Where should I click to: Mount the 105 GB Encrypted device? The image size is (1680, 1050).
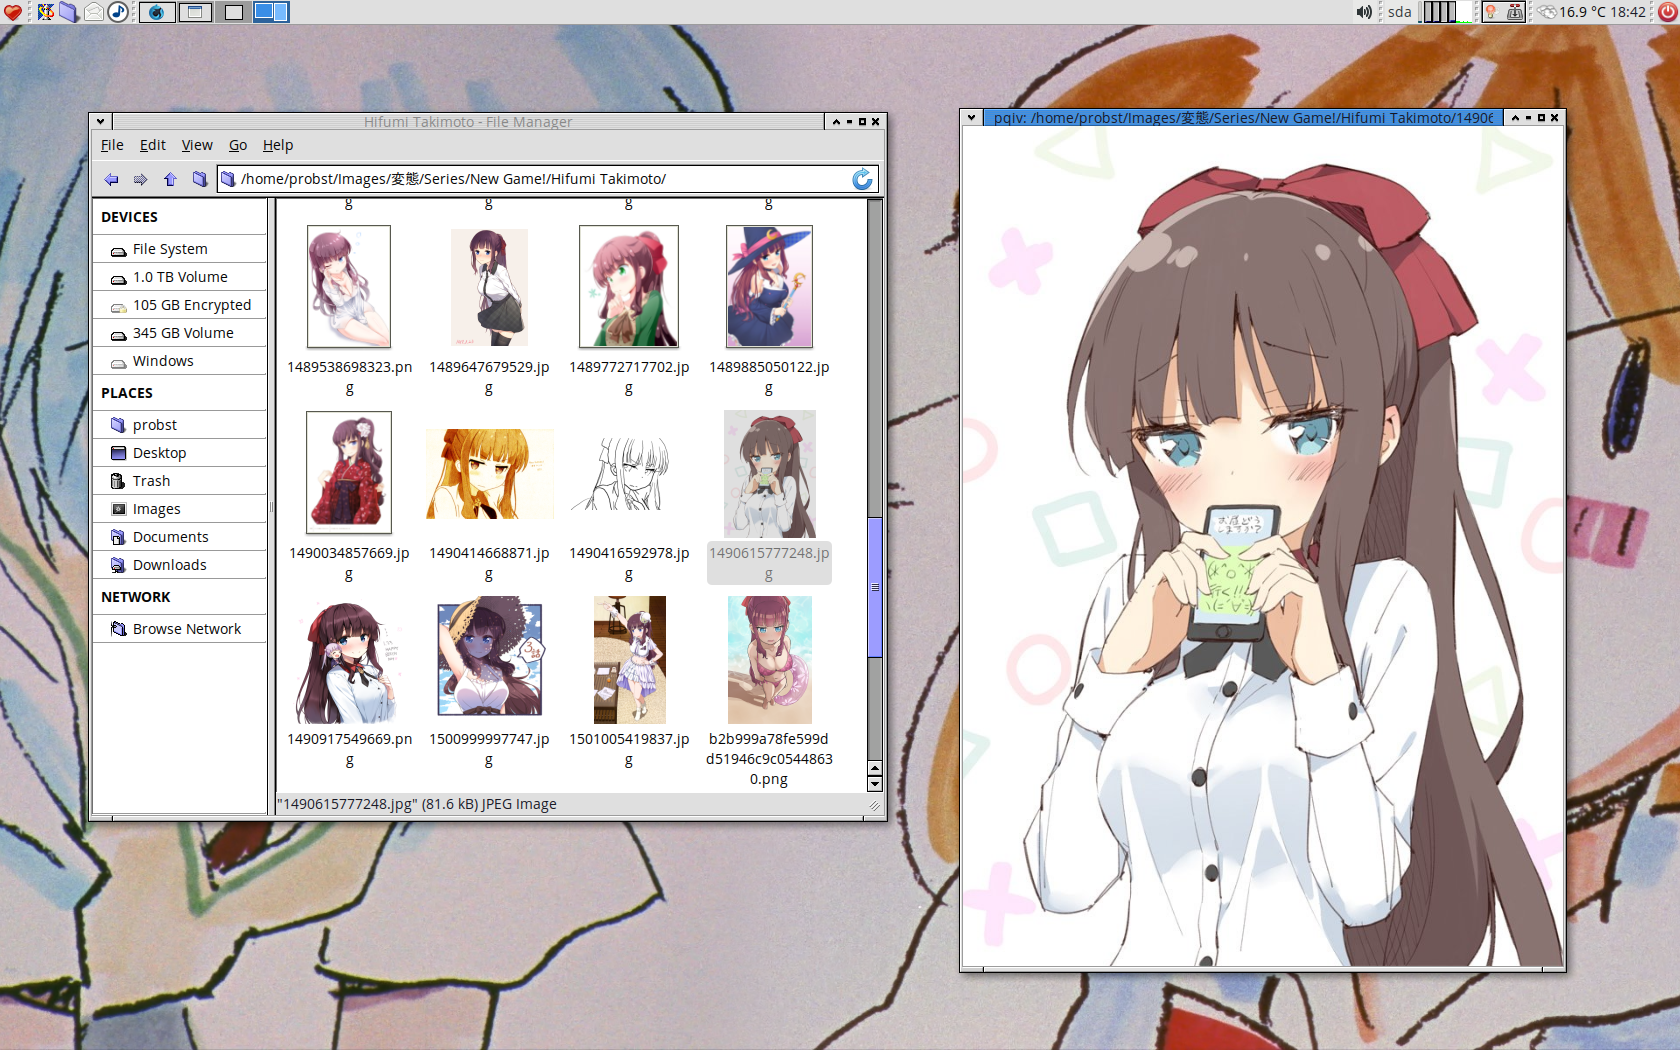click(180, 305)
